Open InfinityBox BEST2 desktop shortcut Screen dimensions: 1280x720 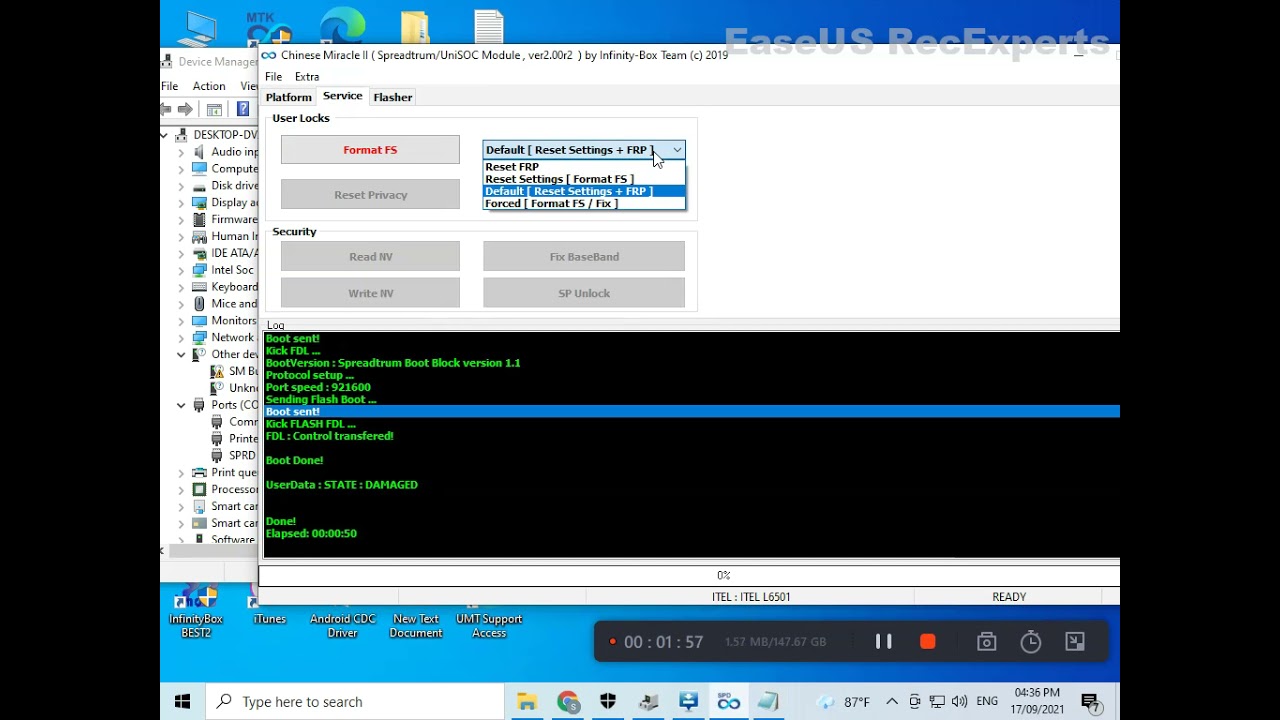[196, 613]
